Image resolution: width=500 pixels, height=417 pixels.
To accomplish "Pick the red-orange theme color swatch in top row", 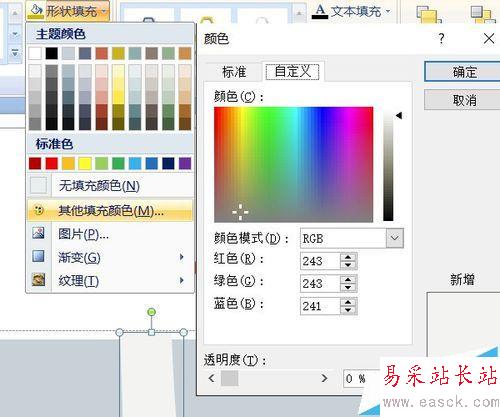I will 102,53.
